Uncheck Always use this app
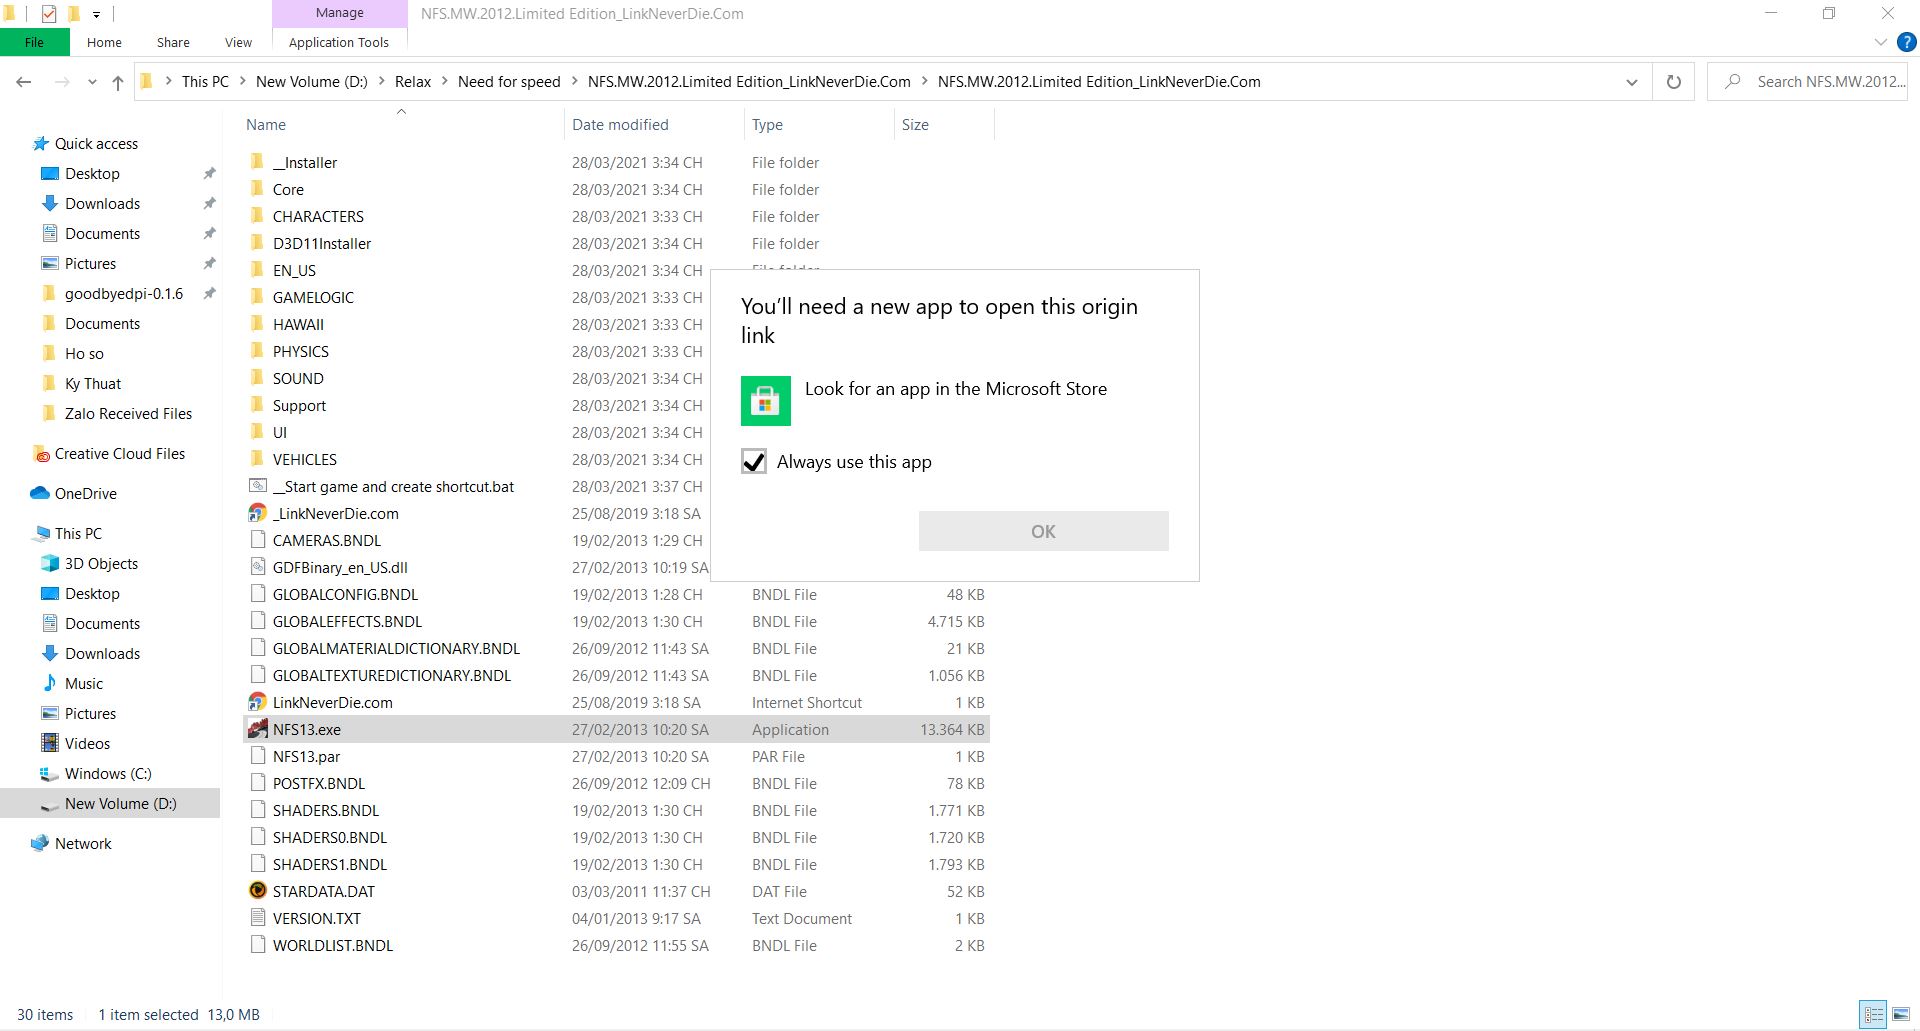This screenshot has width=1920, height=1031. tap(753, 461)
